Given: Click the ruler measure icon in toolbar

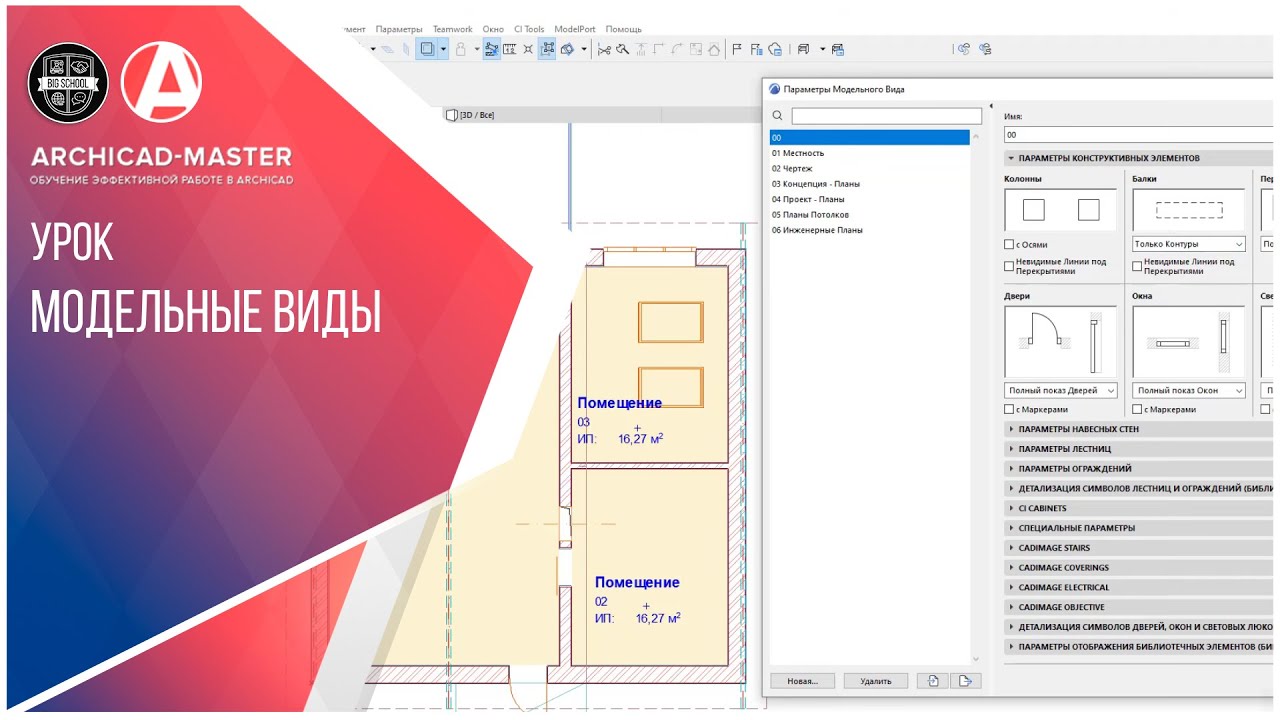Looking at the screenshot, I should [509, 48].
